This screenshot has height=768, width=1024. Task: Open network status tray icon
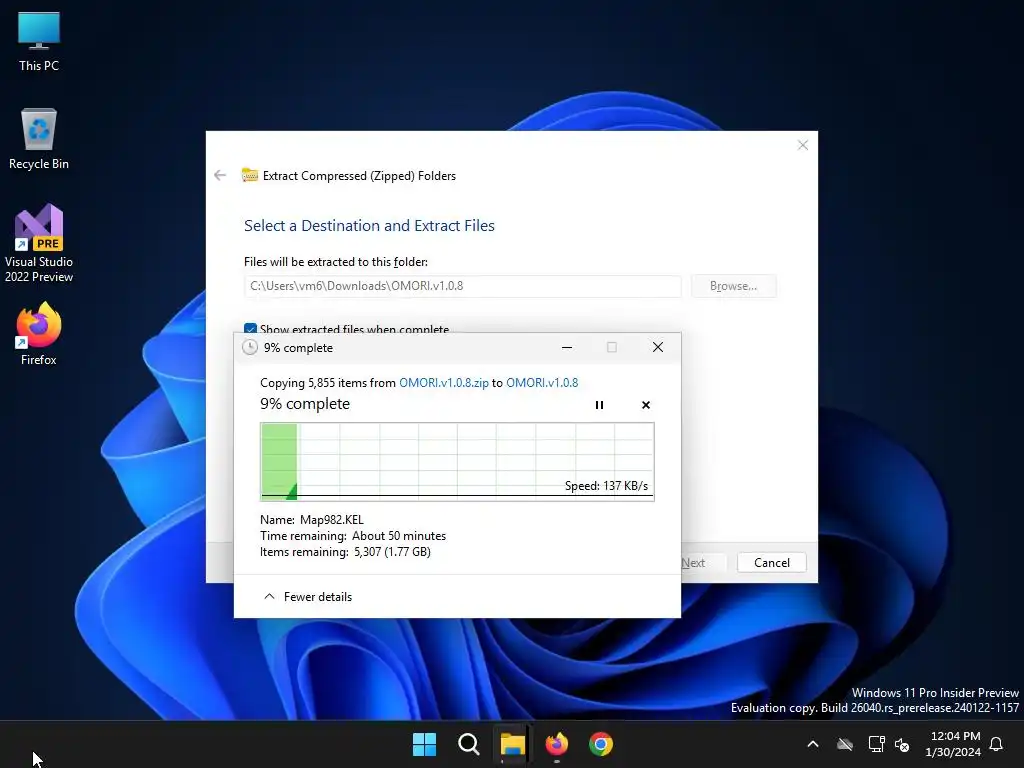coord(876,744)
